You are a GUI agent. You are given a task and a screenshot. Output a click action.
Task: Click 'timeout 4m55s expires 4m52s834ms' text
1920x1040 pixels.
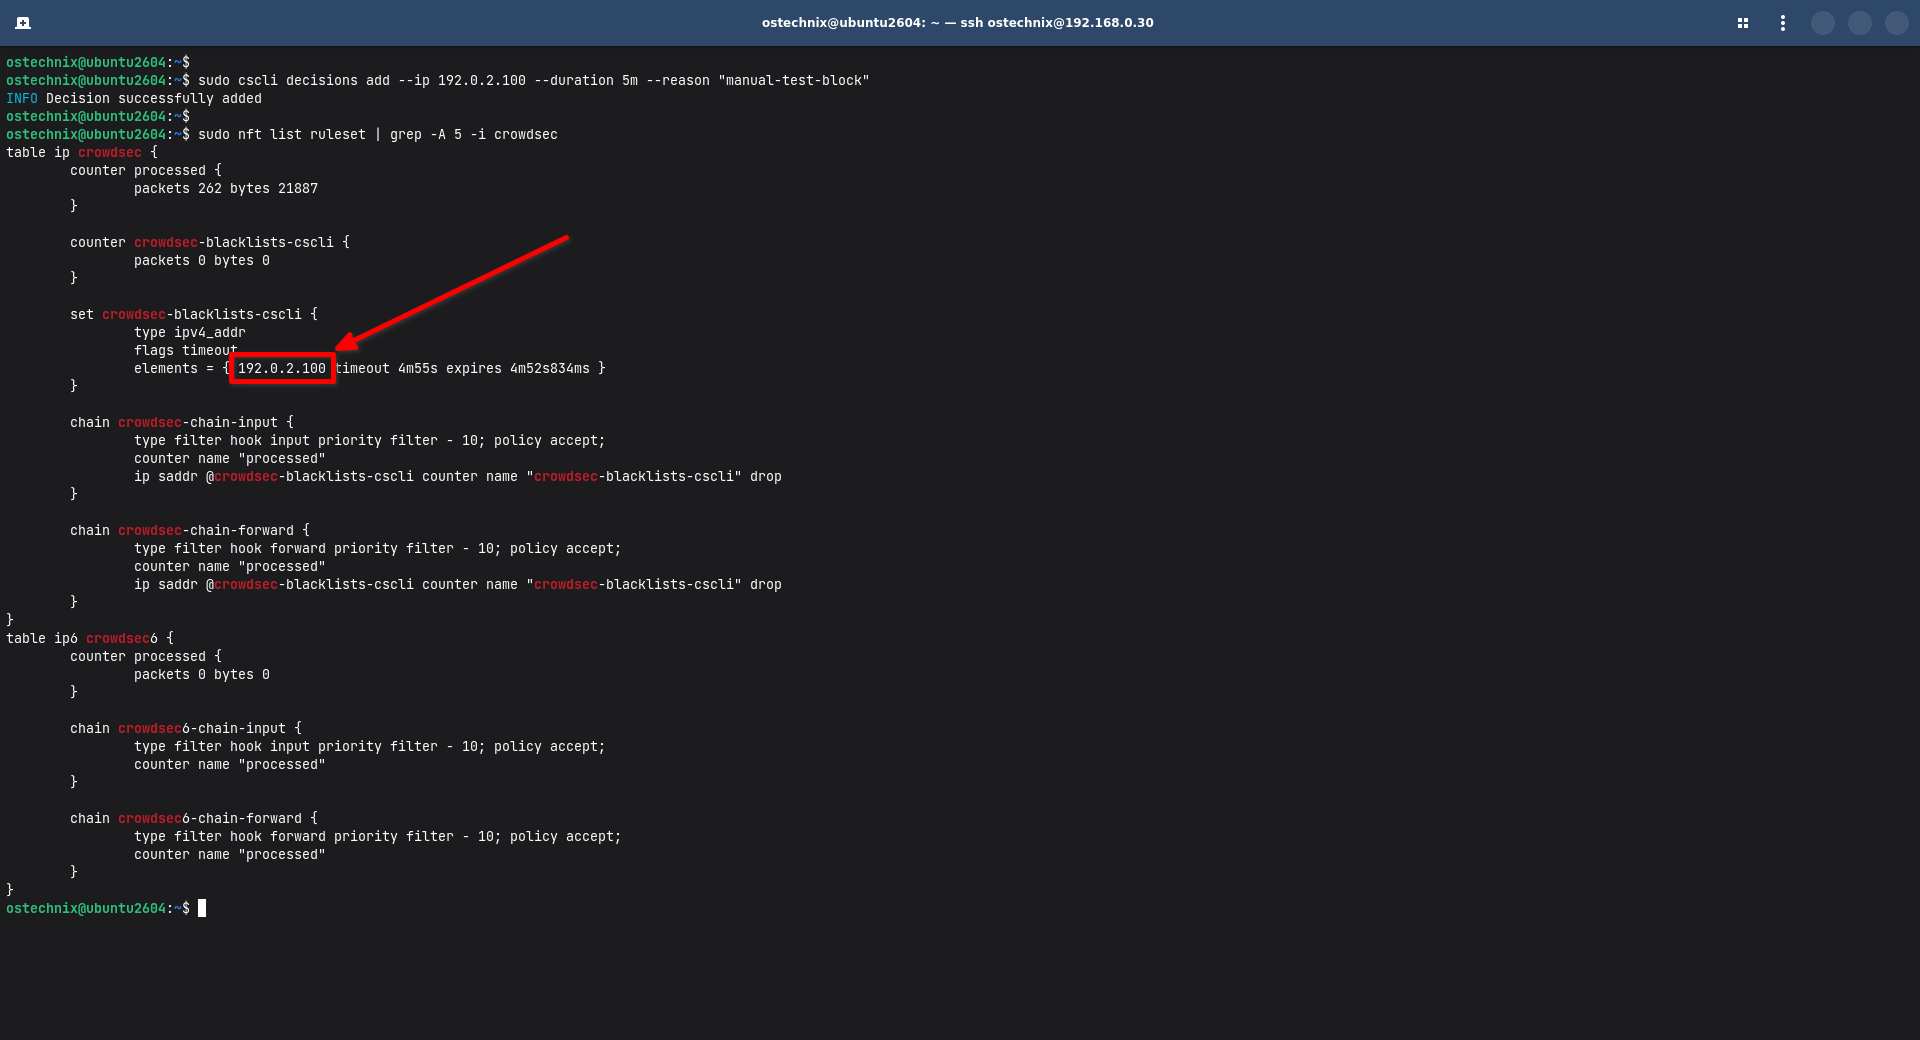pyautogui.click(x=463, y=369)
